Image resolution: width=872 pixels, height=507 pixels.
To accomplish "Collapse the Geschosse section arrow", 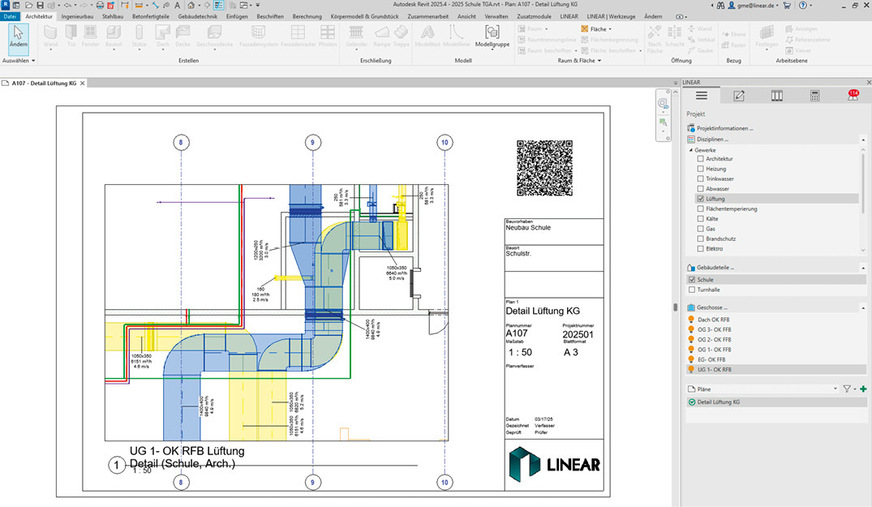I will click(x=861, y=307).
